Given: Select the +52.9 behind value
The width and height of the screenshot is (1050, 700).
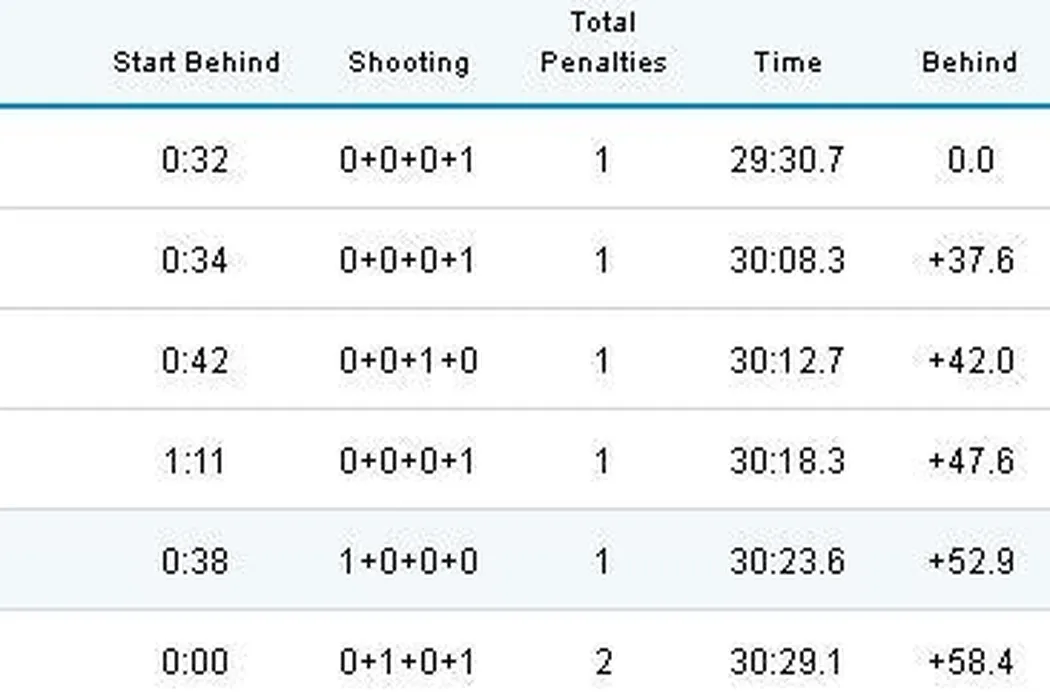Looking at the screenshot, I should click(970, 561).
